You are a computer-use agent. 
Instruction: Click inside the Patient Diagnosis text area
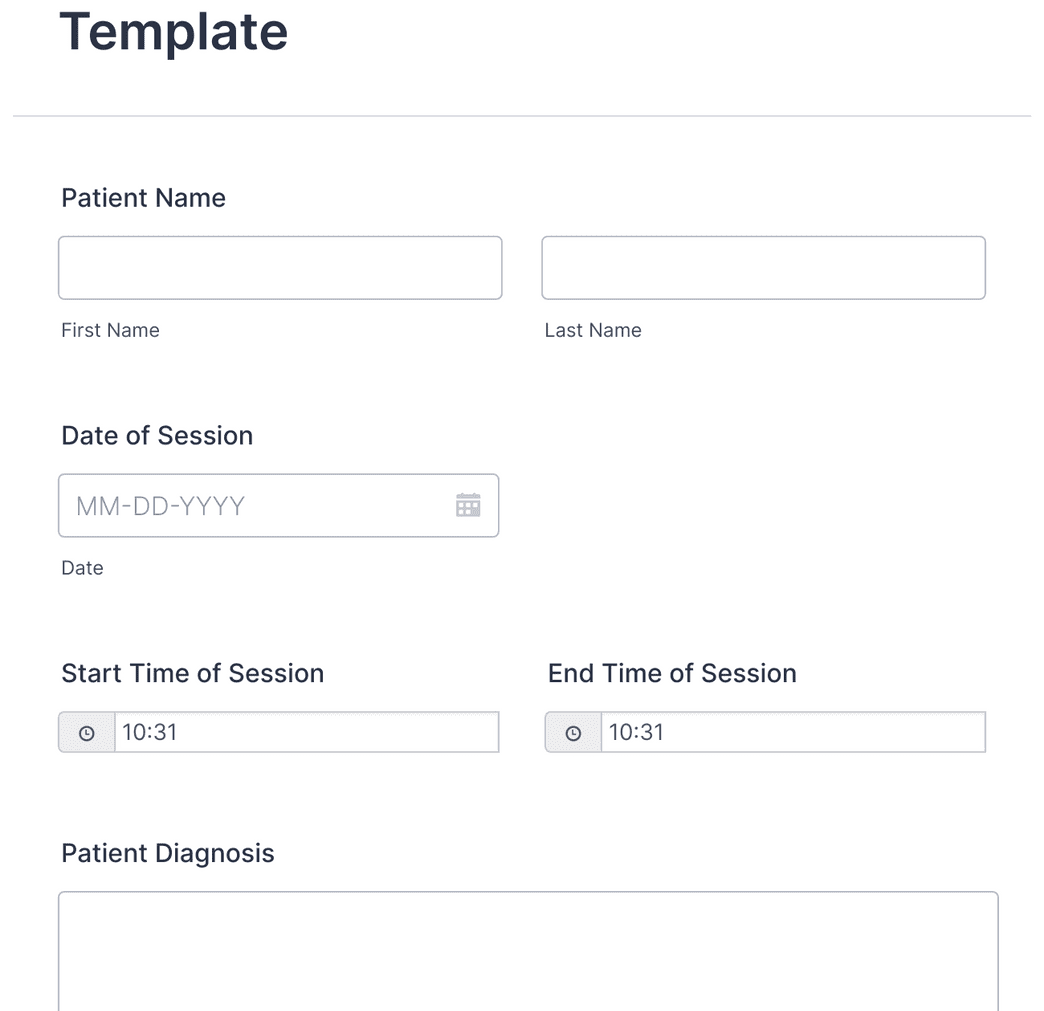tap(530, 950)
